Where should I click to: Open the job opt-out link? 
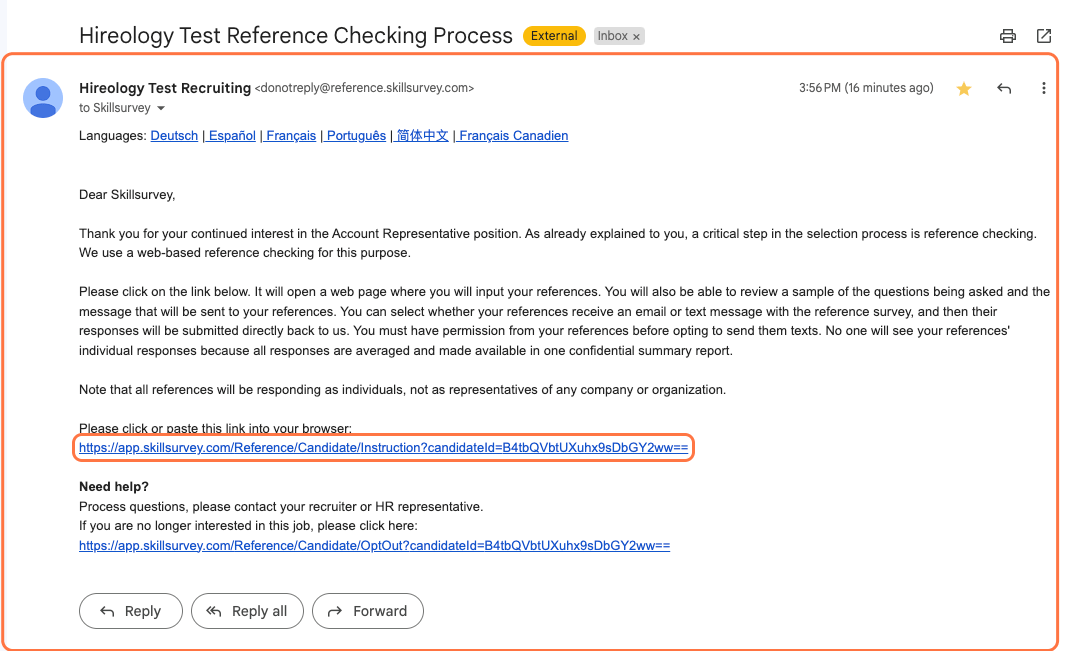click(375, 545)
